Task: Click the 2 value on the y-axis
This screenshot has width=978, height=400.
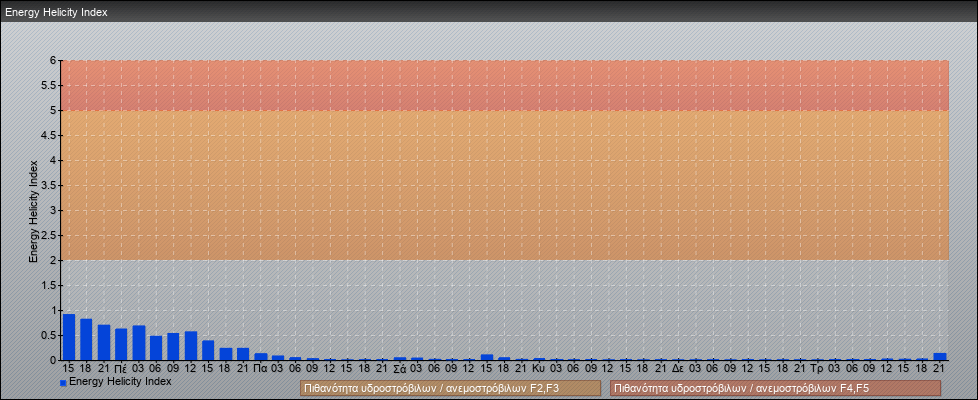Action: click(54, 260)
